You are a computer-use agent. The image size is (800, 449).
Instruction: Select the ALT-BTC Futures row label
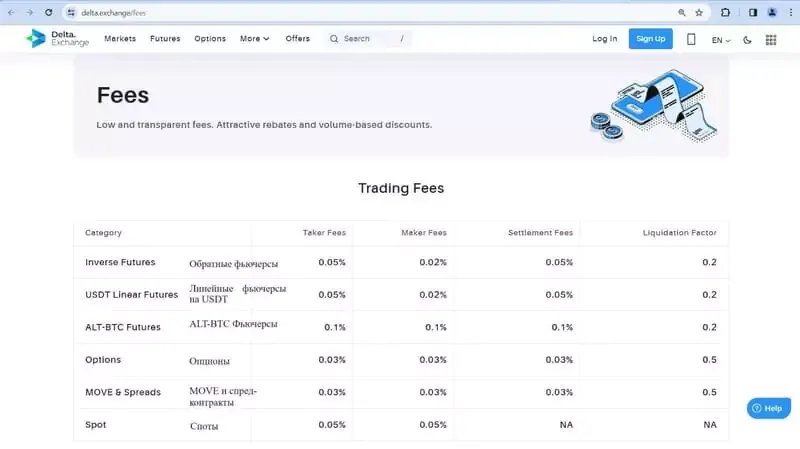(x=122, y=328)
